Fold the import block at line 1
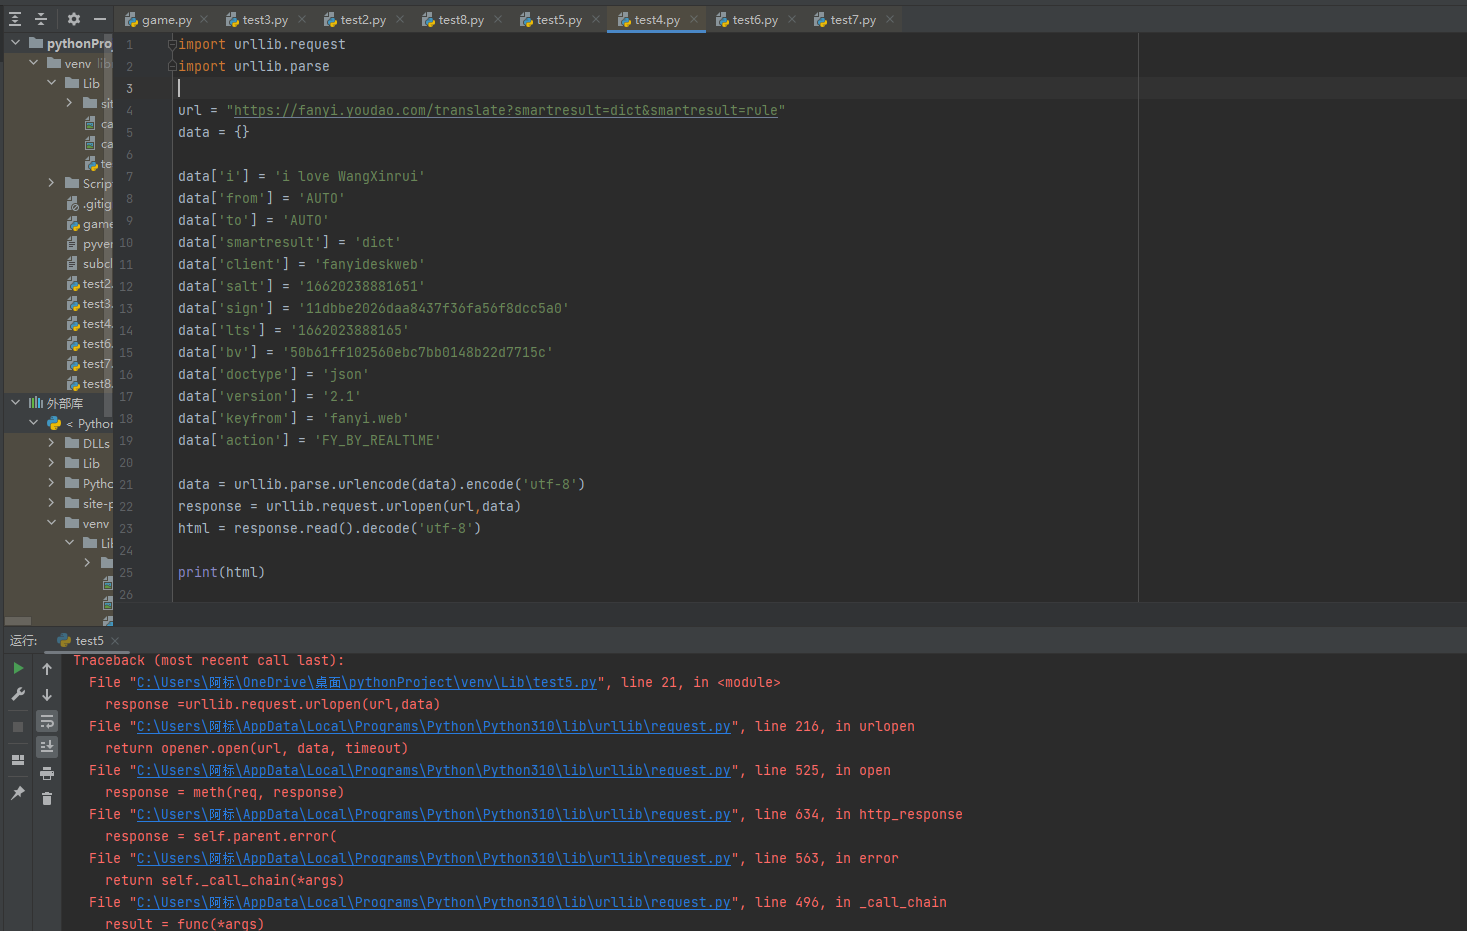 coord(172,44)
